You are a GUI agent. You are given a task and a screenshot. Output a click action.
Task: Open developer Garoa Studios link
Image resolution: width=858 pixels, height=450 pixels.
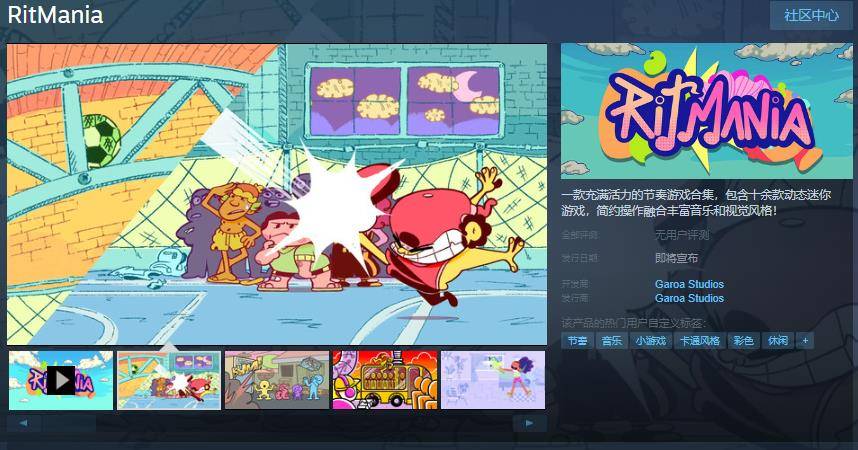pos(689,284)
